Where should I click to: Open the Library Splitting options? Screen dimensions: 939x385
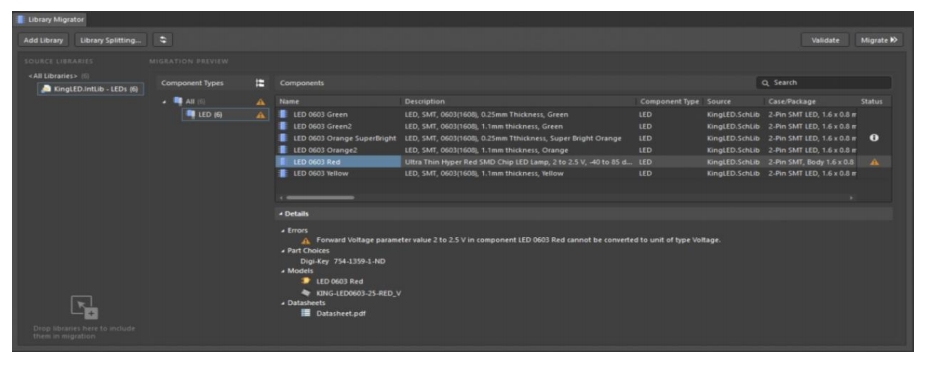(111, 40)
